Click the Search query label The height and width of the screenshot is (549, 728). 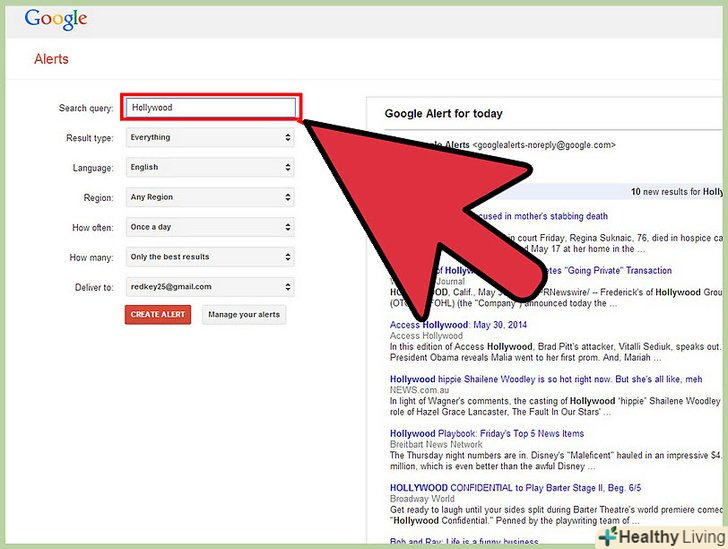coord(86,108)
